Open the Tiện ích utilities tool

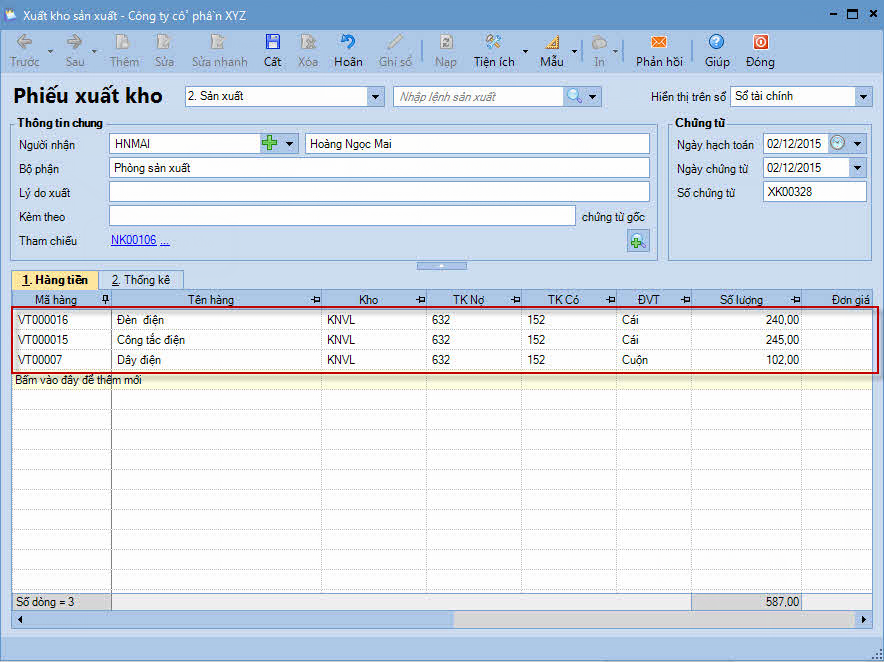pos(494,42)
